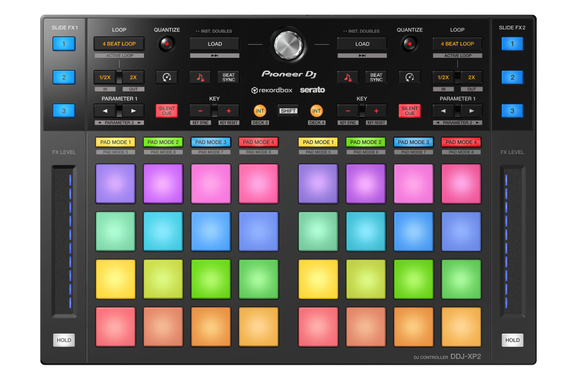Select right deck PAD MODE 3

414,142
